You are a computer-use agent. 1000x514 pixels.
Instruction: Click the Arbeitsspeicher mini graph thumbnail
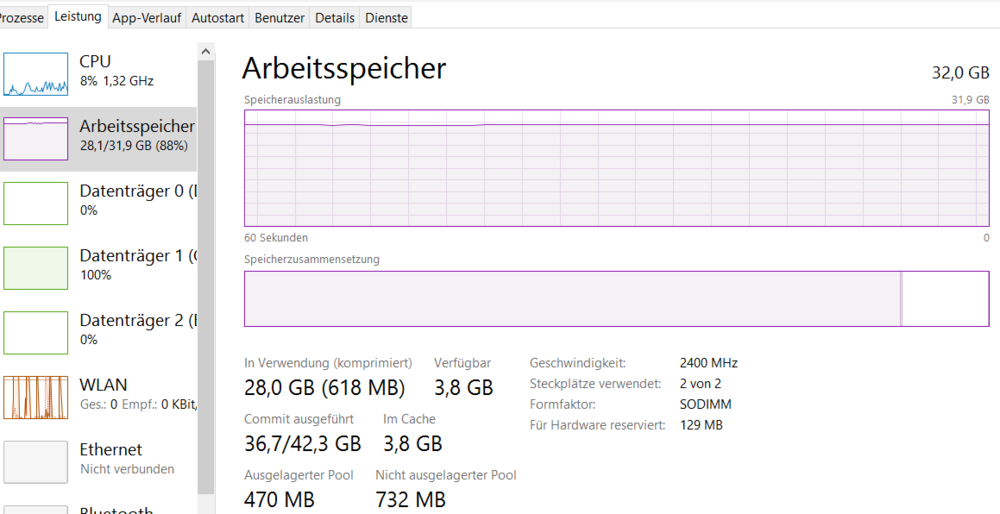coord(35,138)
